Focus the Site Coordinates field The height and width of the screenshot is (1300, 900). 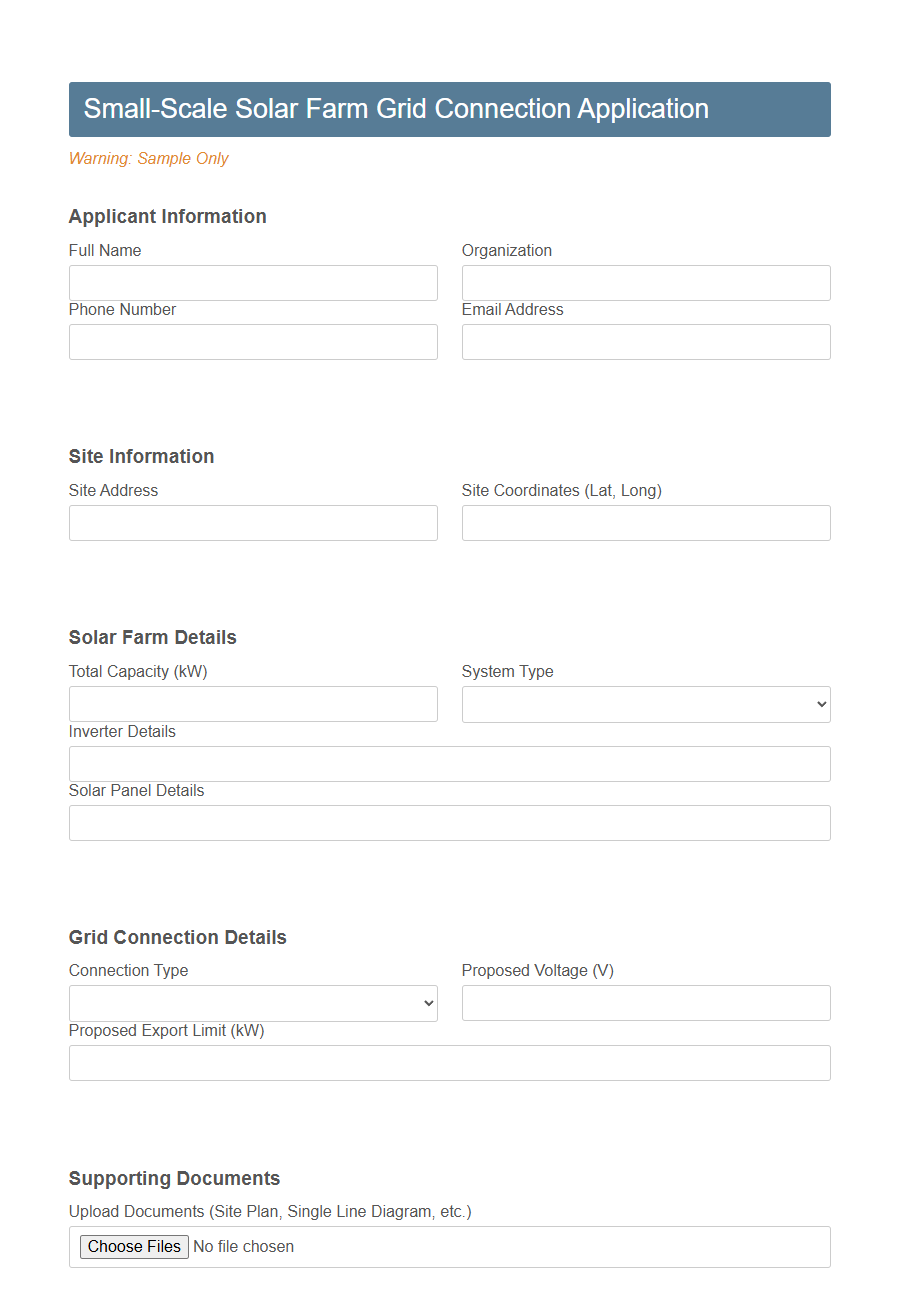pyautogui.click(x=645, y=523)
